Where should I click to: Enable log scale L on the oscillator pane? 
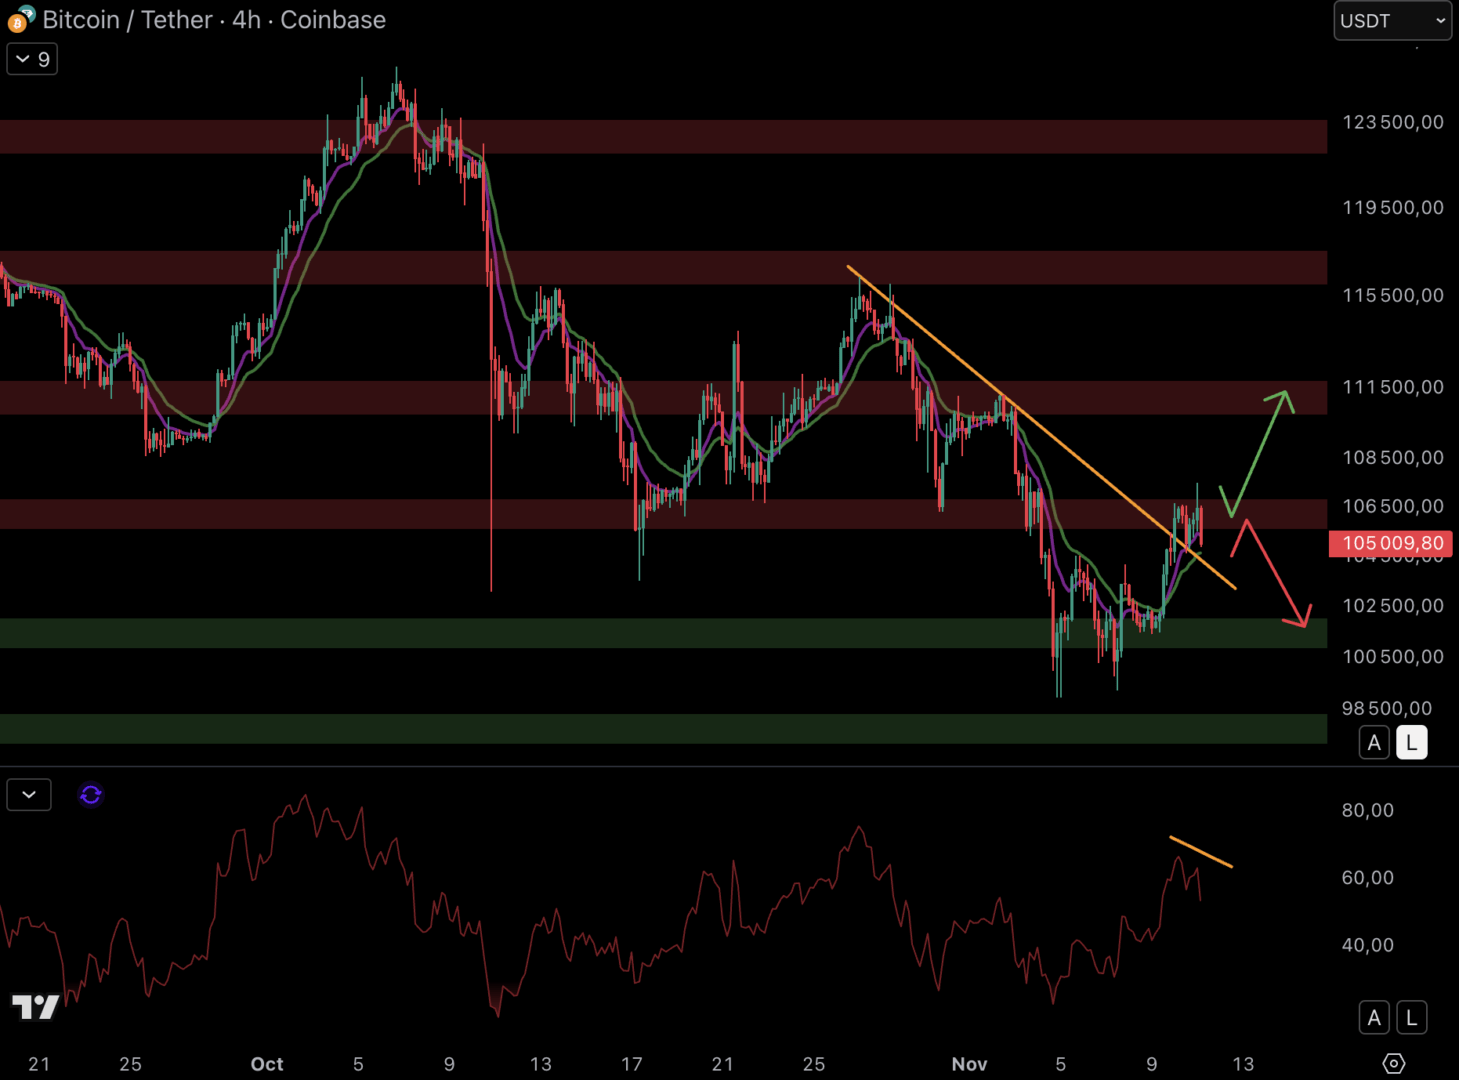coord(1411,1018)
